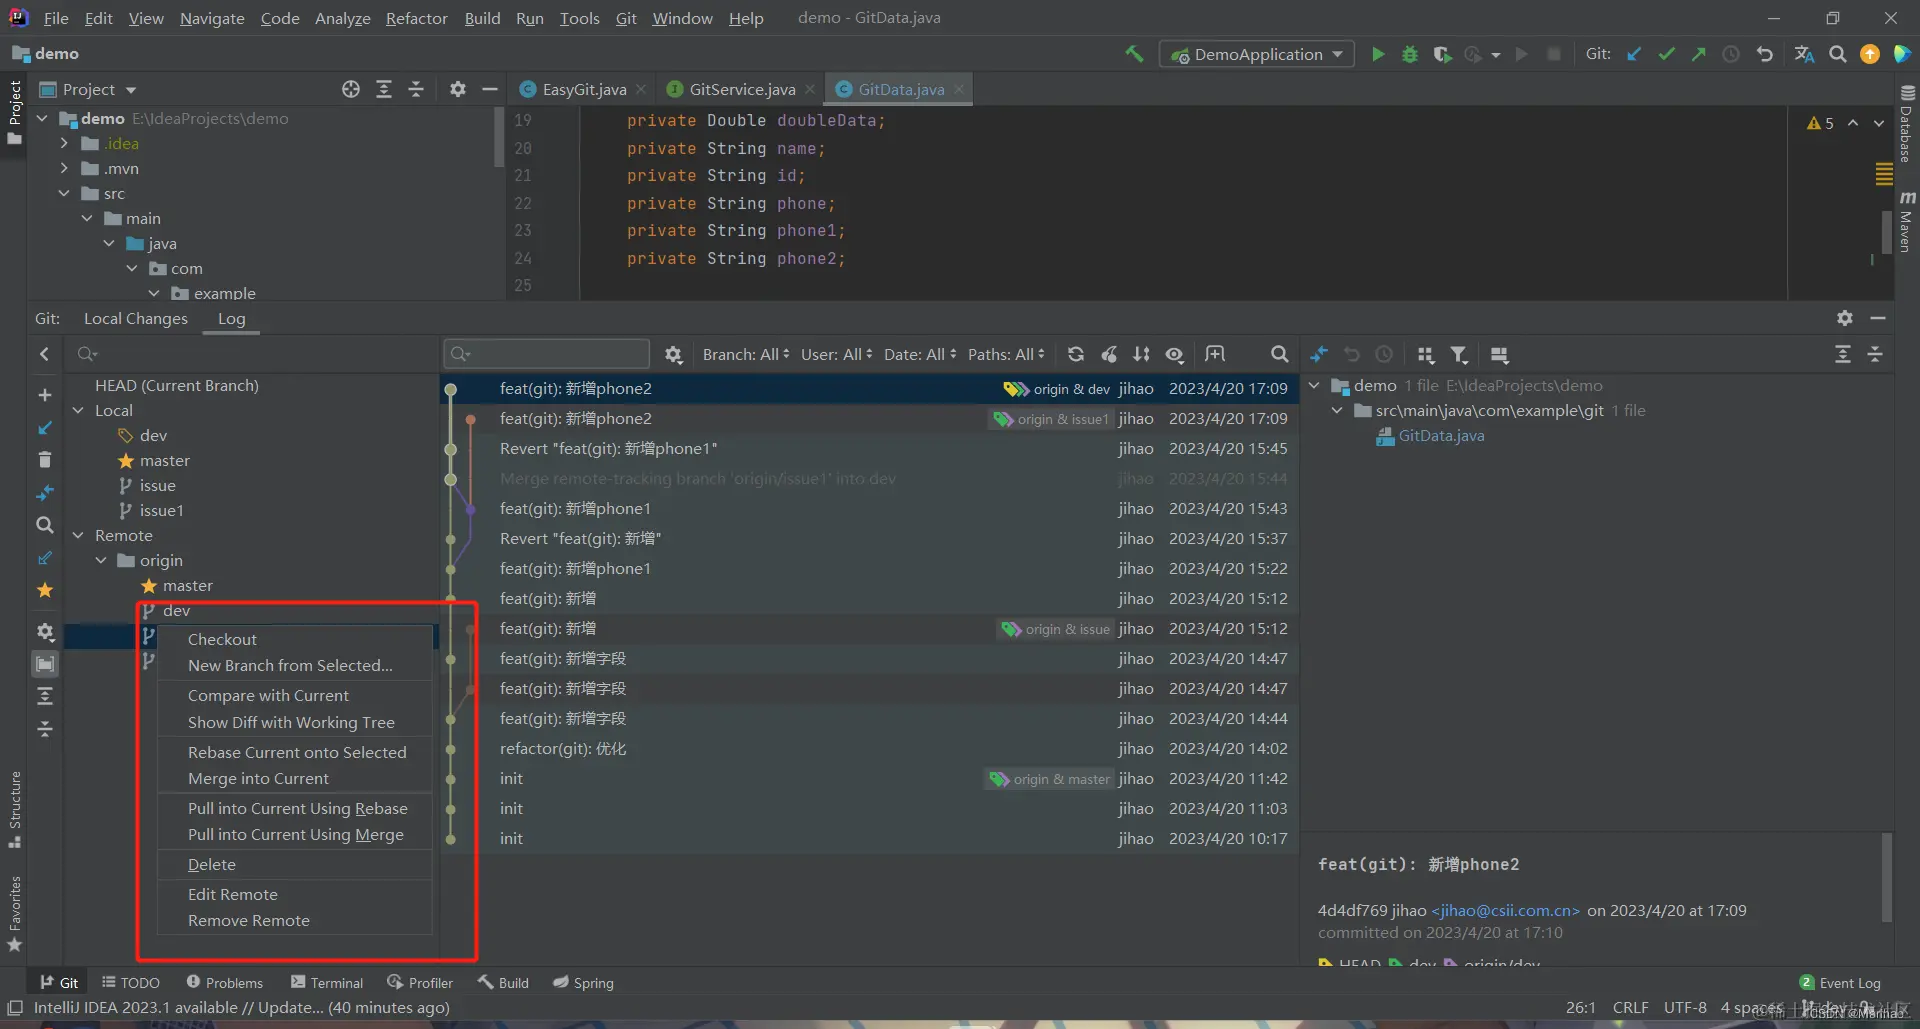Toggle Favorites tool window stripe button

15,914
